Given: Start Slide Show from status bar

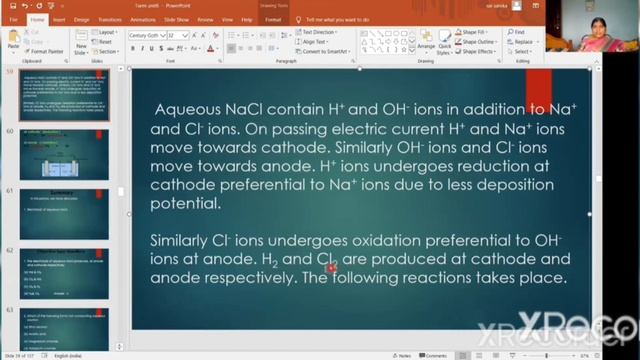Looking at the screenshot, I should tap(512, 356).
